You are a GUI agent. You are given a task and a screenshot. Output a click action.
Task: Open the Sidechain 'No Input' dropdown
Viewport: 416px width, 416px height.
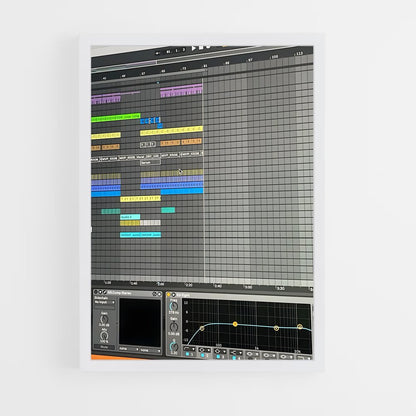click(x=105, y=302)
